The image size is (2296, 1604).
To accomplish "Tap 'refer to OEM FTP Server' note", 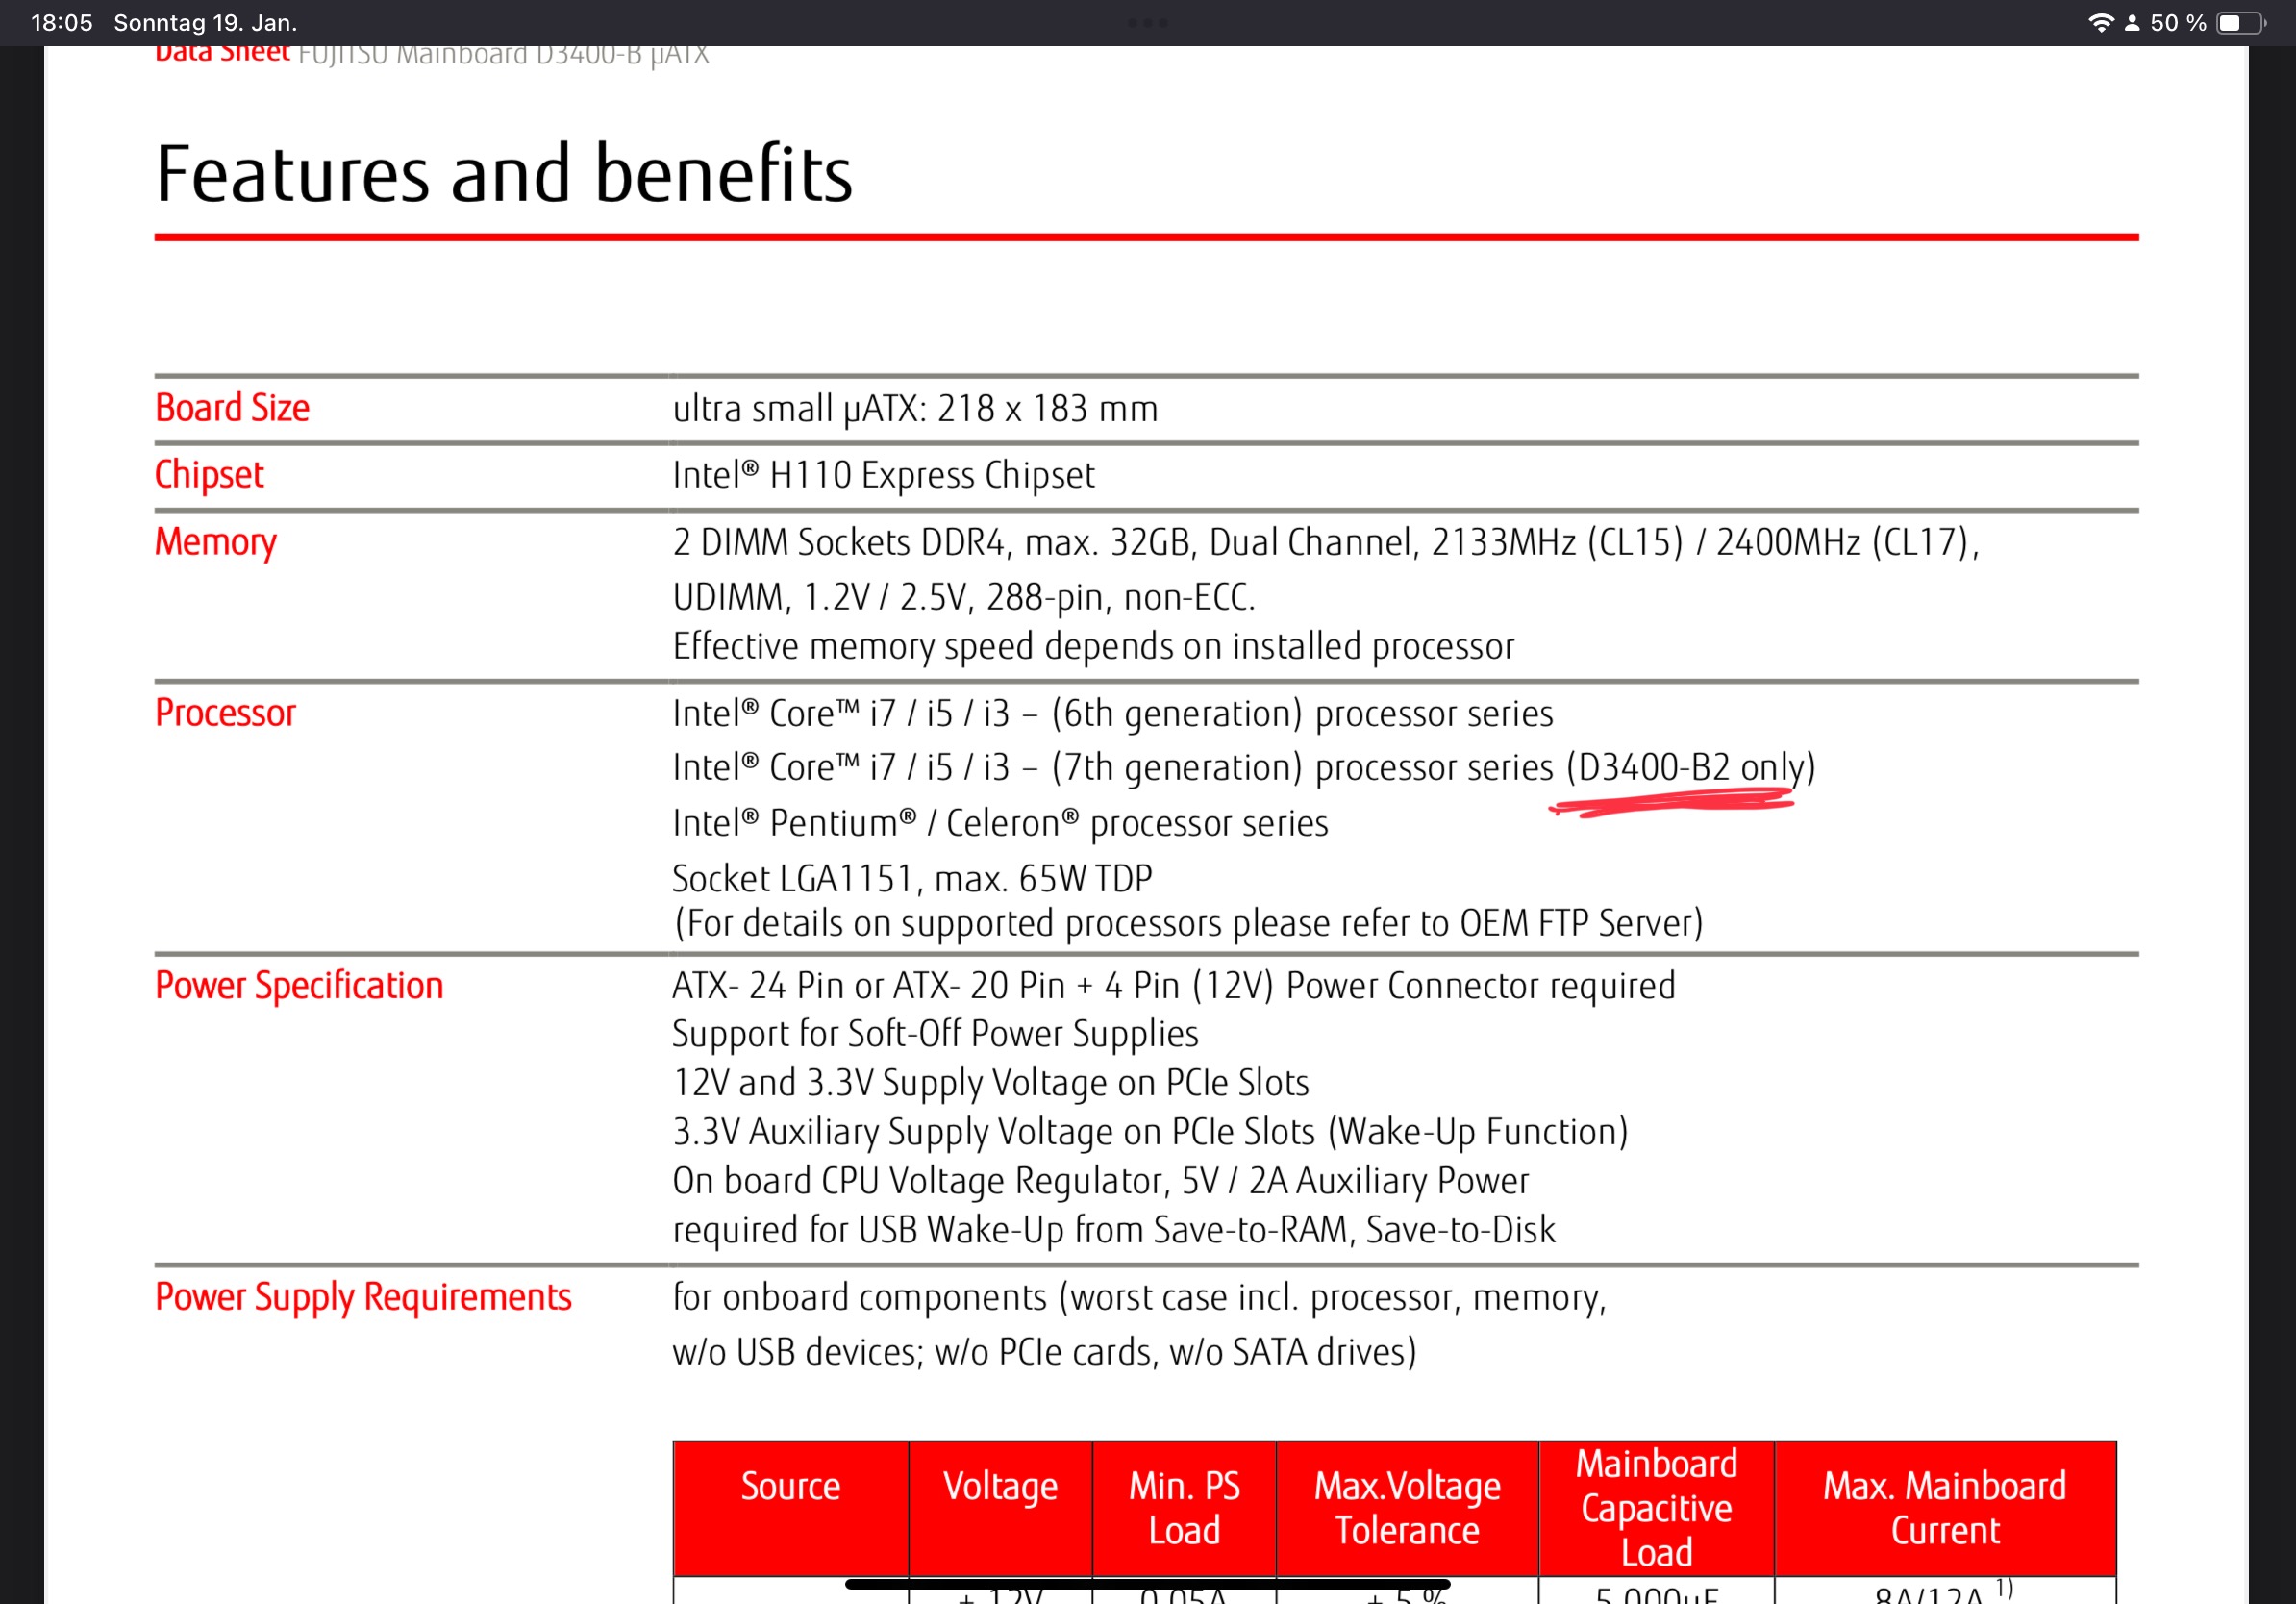I will pyautogui.click(x=1188, y=923).
